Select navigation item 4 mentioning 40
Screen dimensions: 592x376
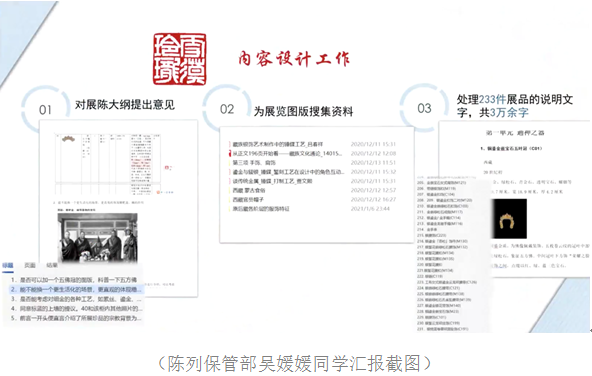click(x=77, y=308)
